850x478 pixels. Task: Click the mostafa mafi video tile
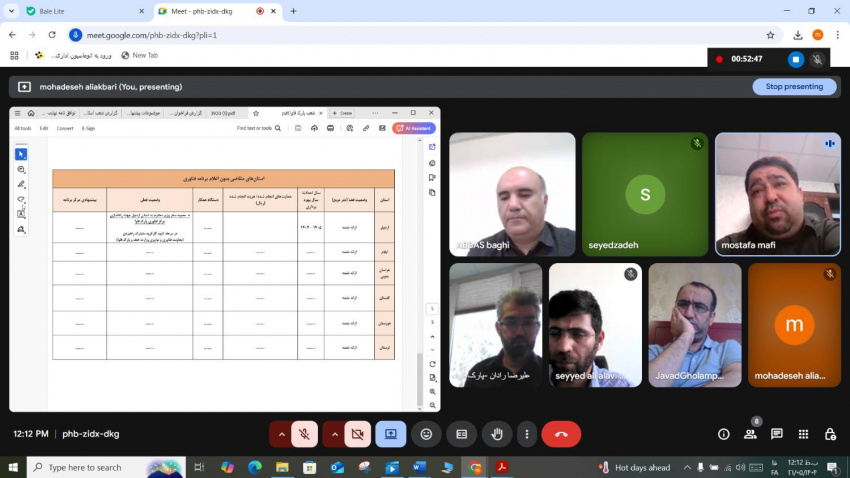[778, 194]
